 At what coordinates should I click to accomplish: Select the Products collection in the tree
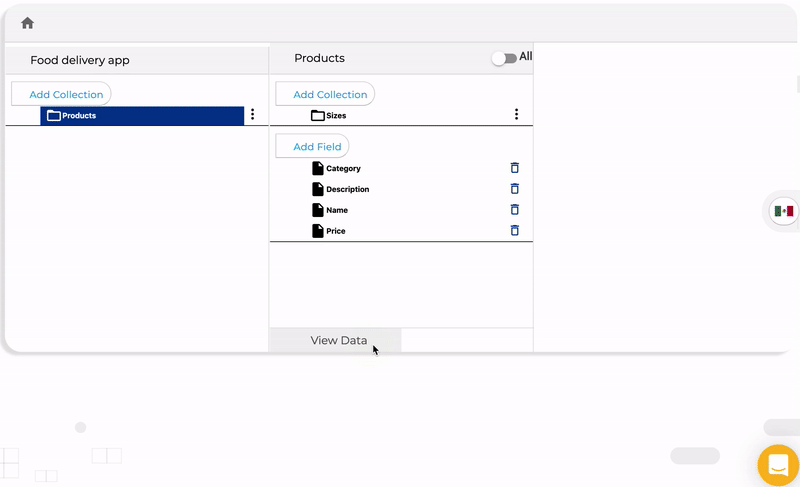point(142,116)
